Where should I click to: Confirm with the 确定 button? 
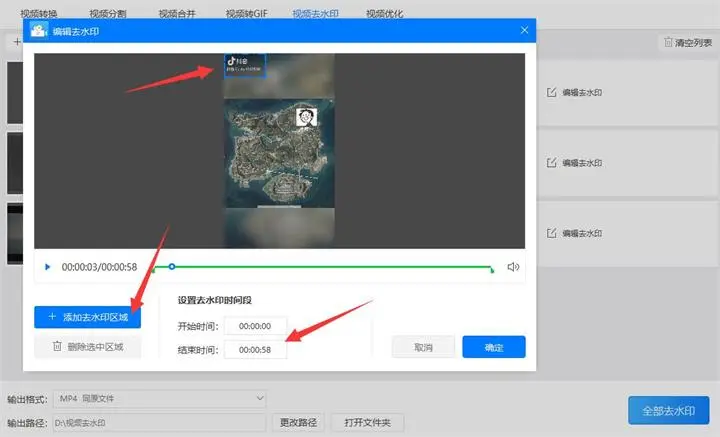[494, 347]
